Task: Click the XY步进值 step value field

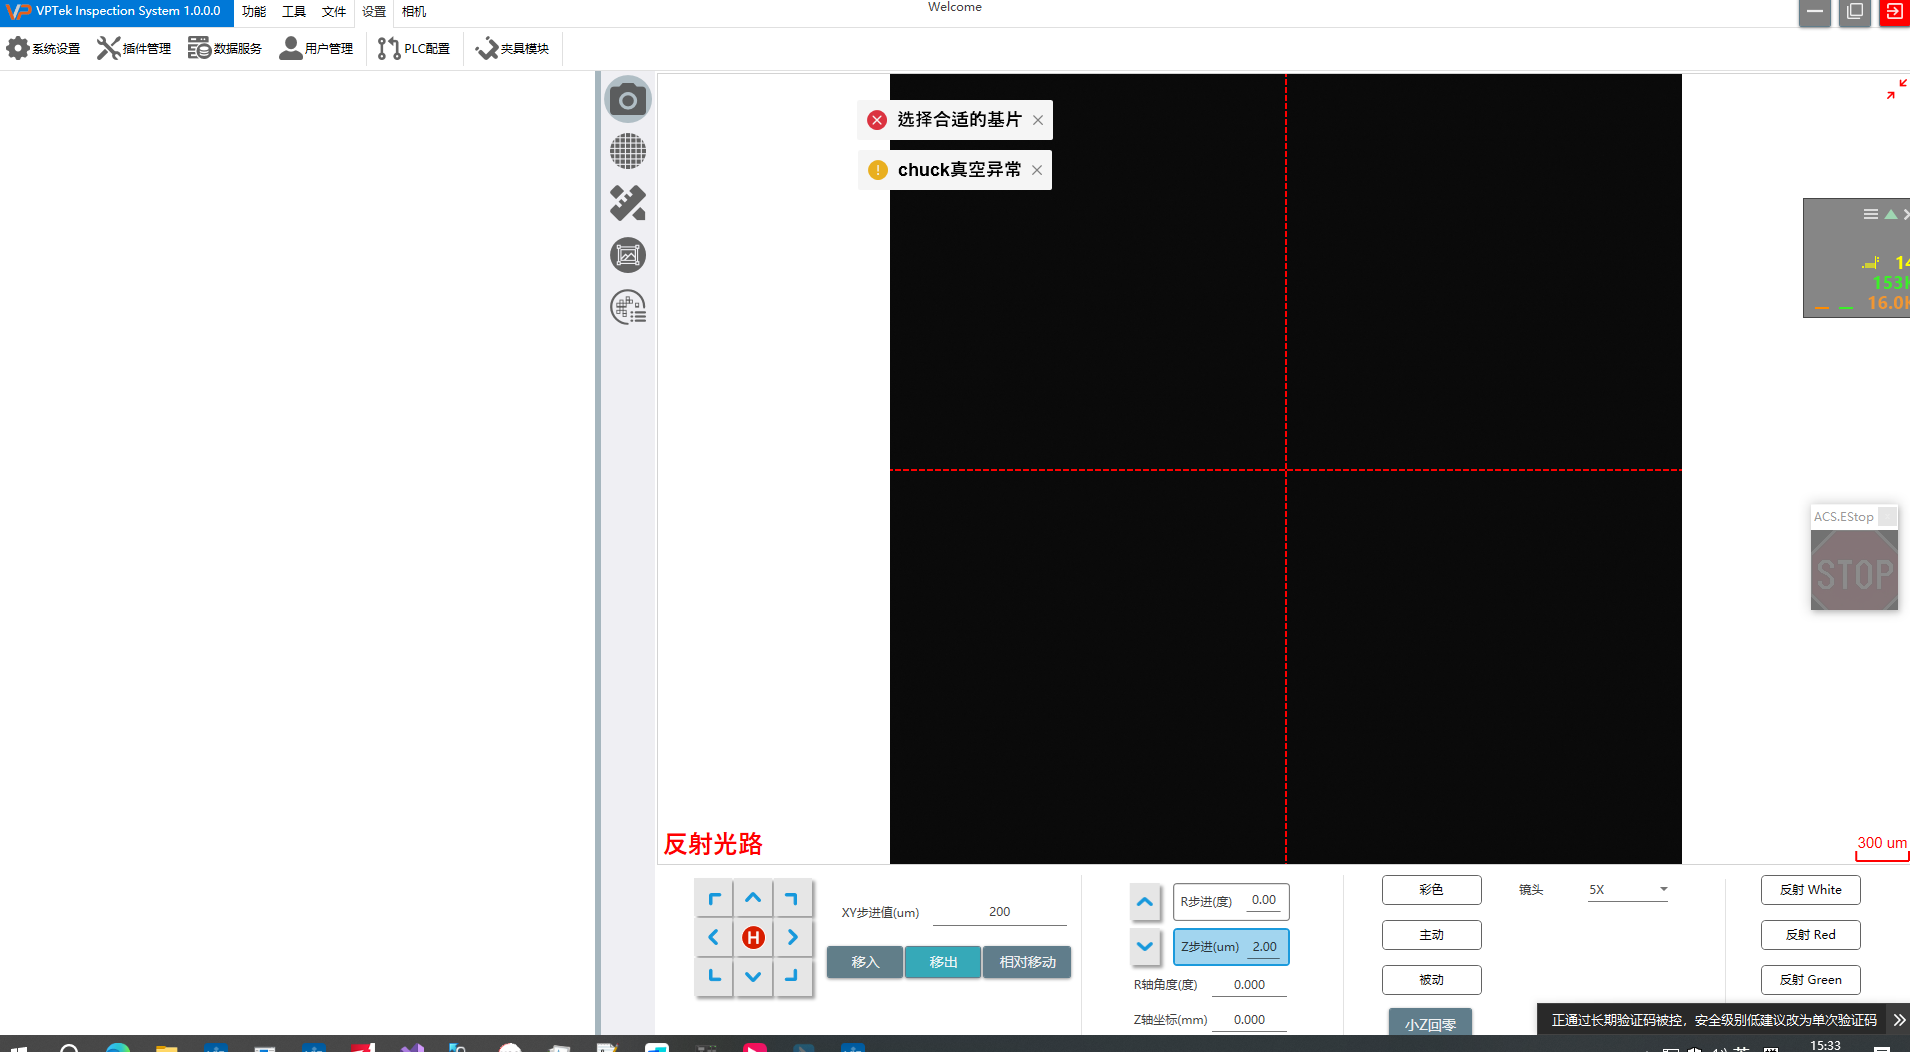Action: [999, 912]
